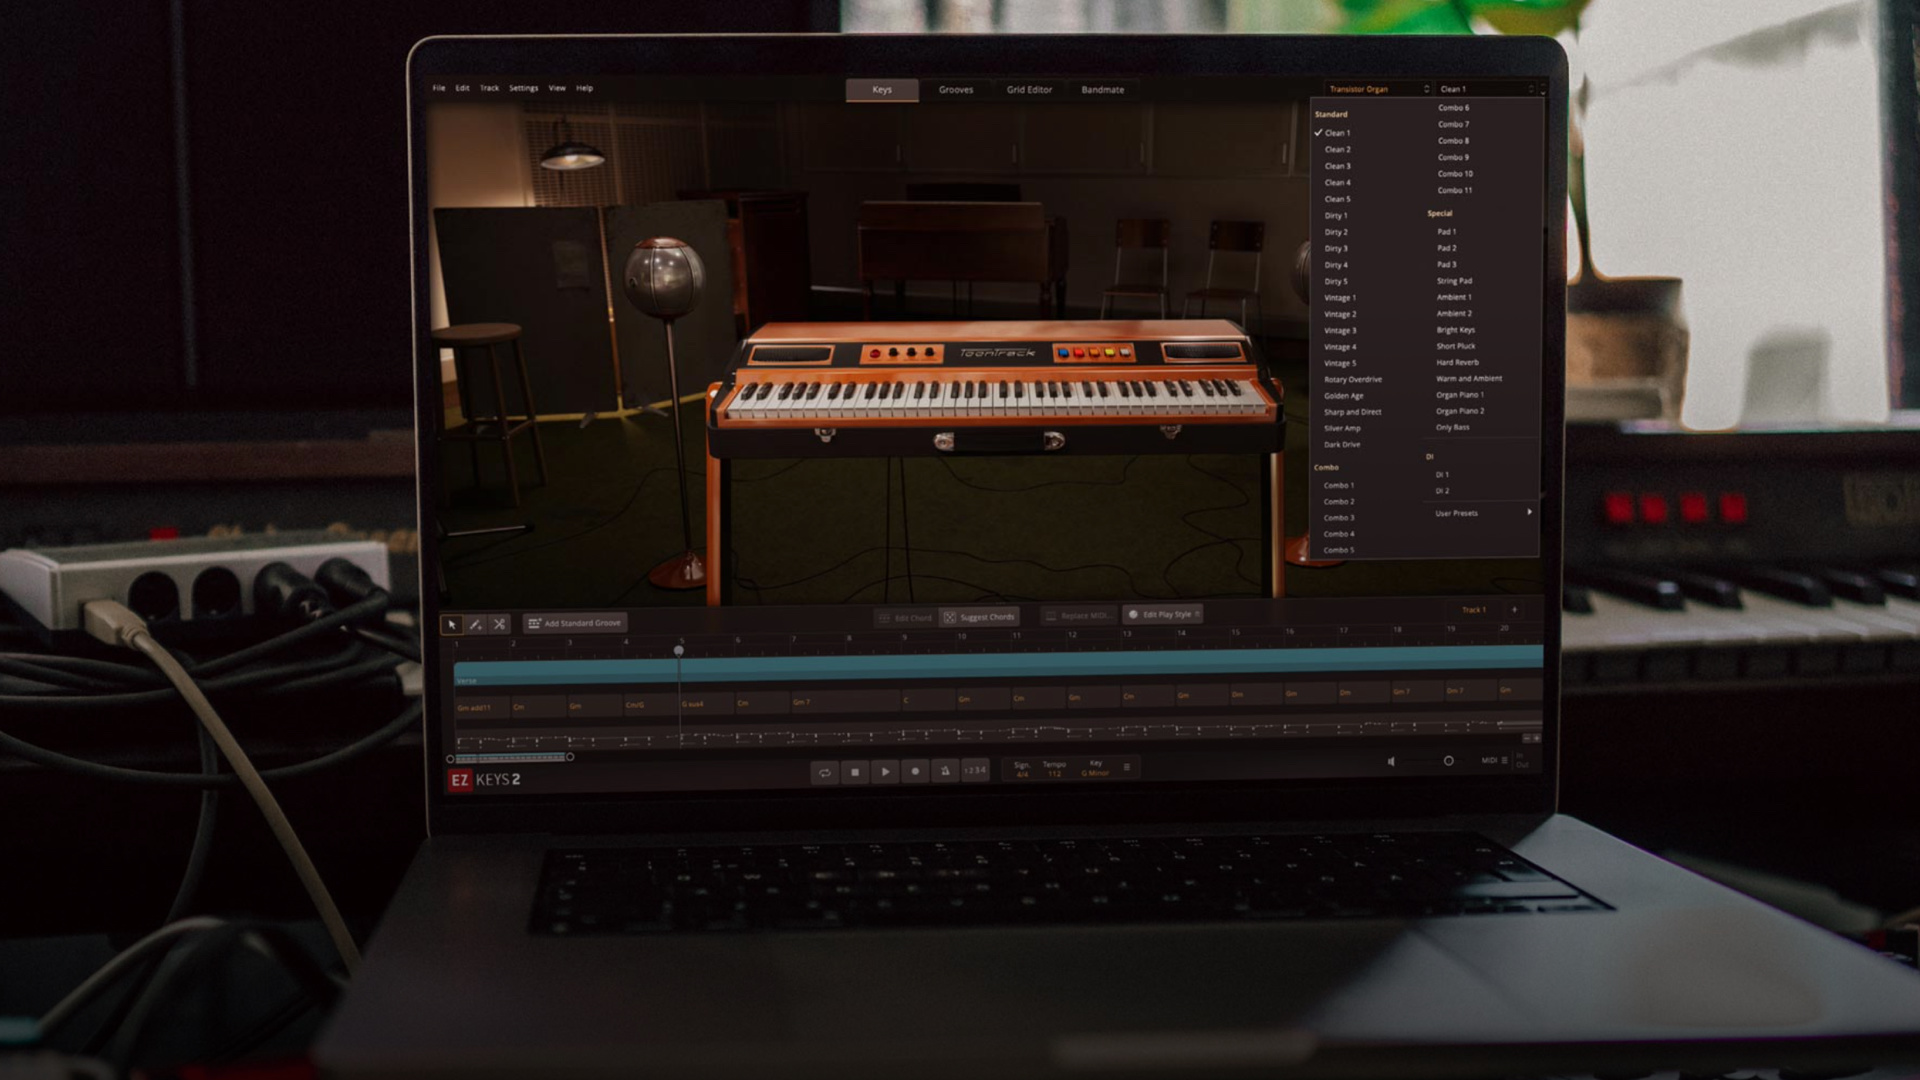Click the Suggest Chords button
Viewport: 1920px width, 1080px height.
(x=979, y=617)
